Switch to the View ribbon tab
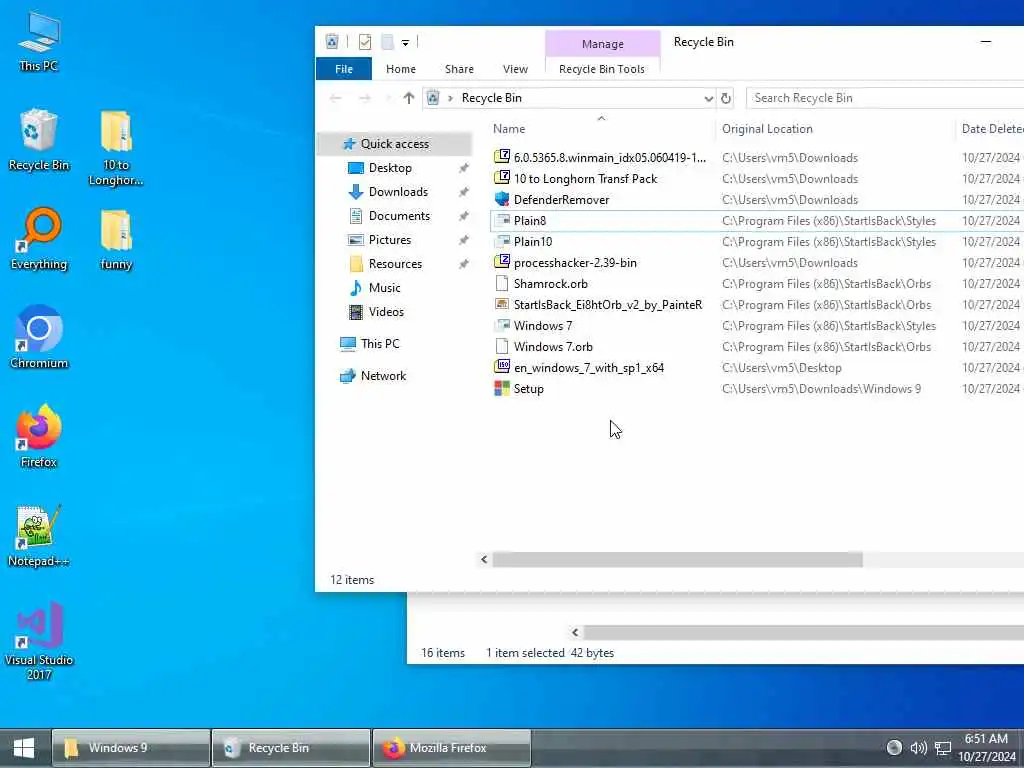Image resolution: width=1024 pixels, height=768 pixels. click(x=515, y=69)
